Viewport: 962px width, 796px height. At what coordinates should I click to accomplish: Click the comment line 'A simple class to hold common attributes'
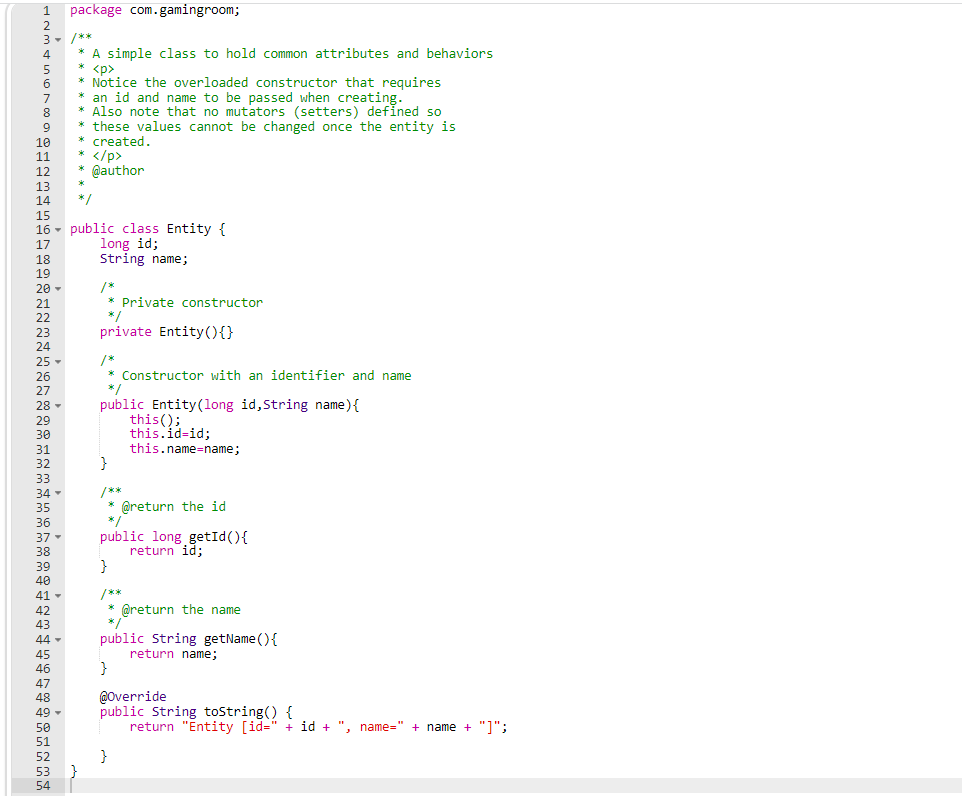pyautogui.click(x=292, y=54)
